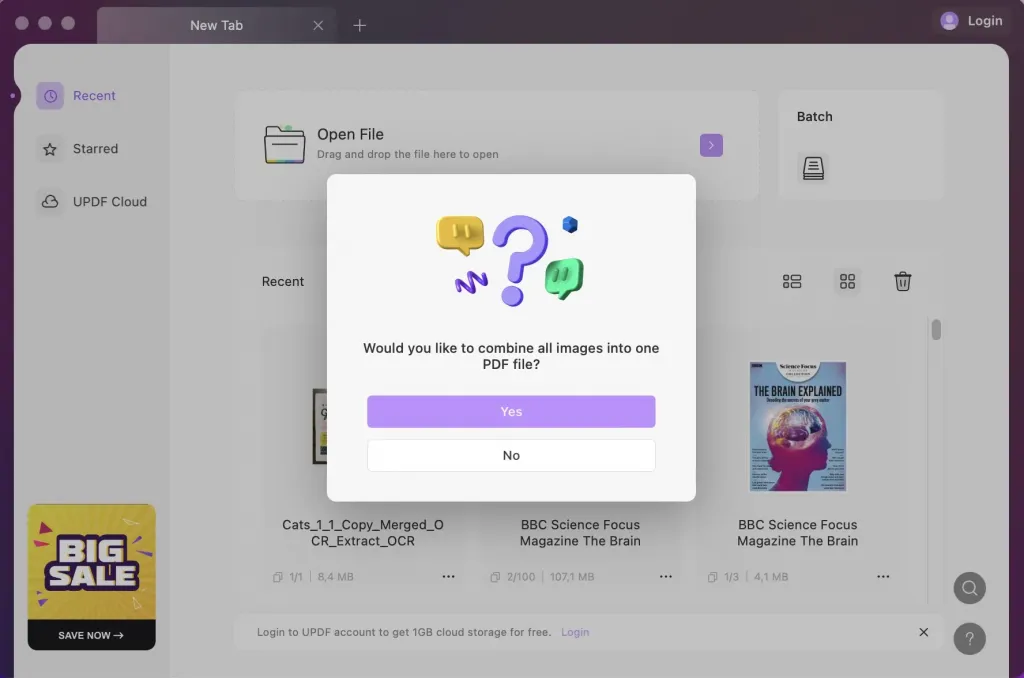1024x678 pixels.
Task: Click the trash icon to clear recents
Action: (903, 282)
